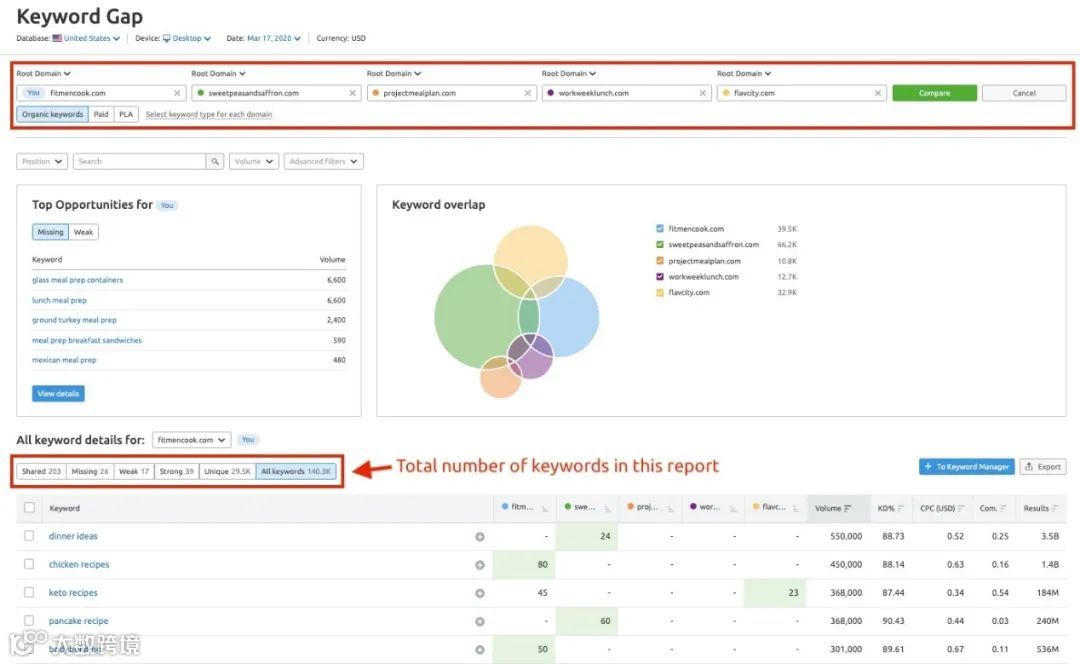Open fitmencook.com keyword details domain selector
This screenshot has width=1080, height=664.
pyautogui.click(x=191, y=440)
